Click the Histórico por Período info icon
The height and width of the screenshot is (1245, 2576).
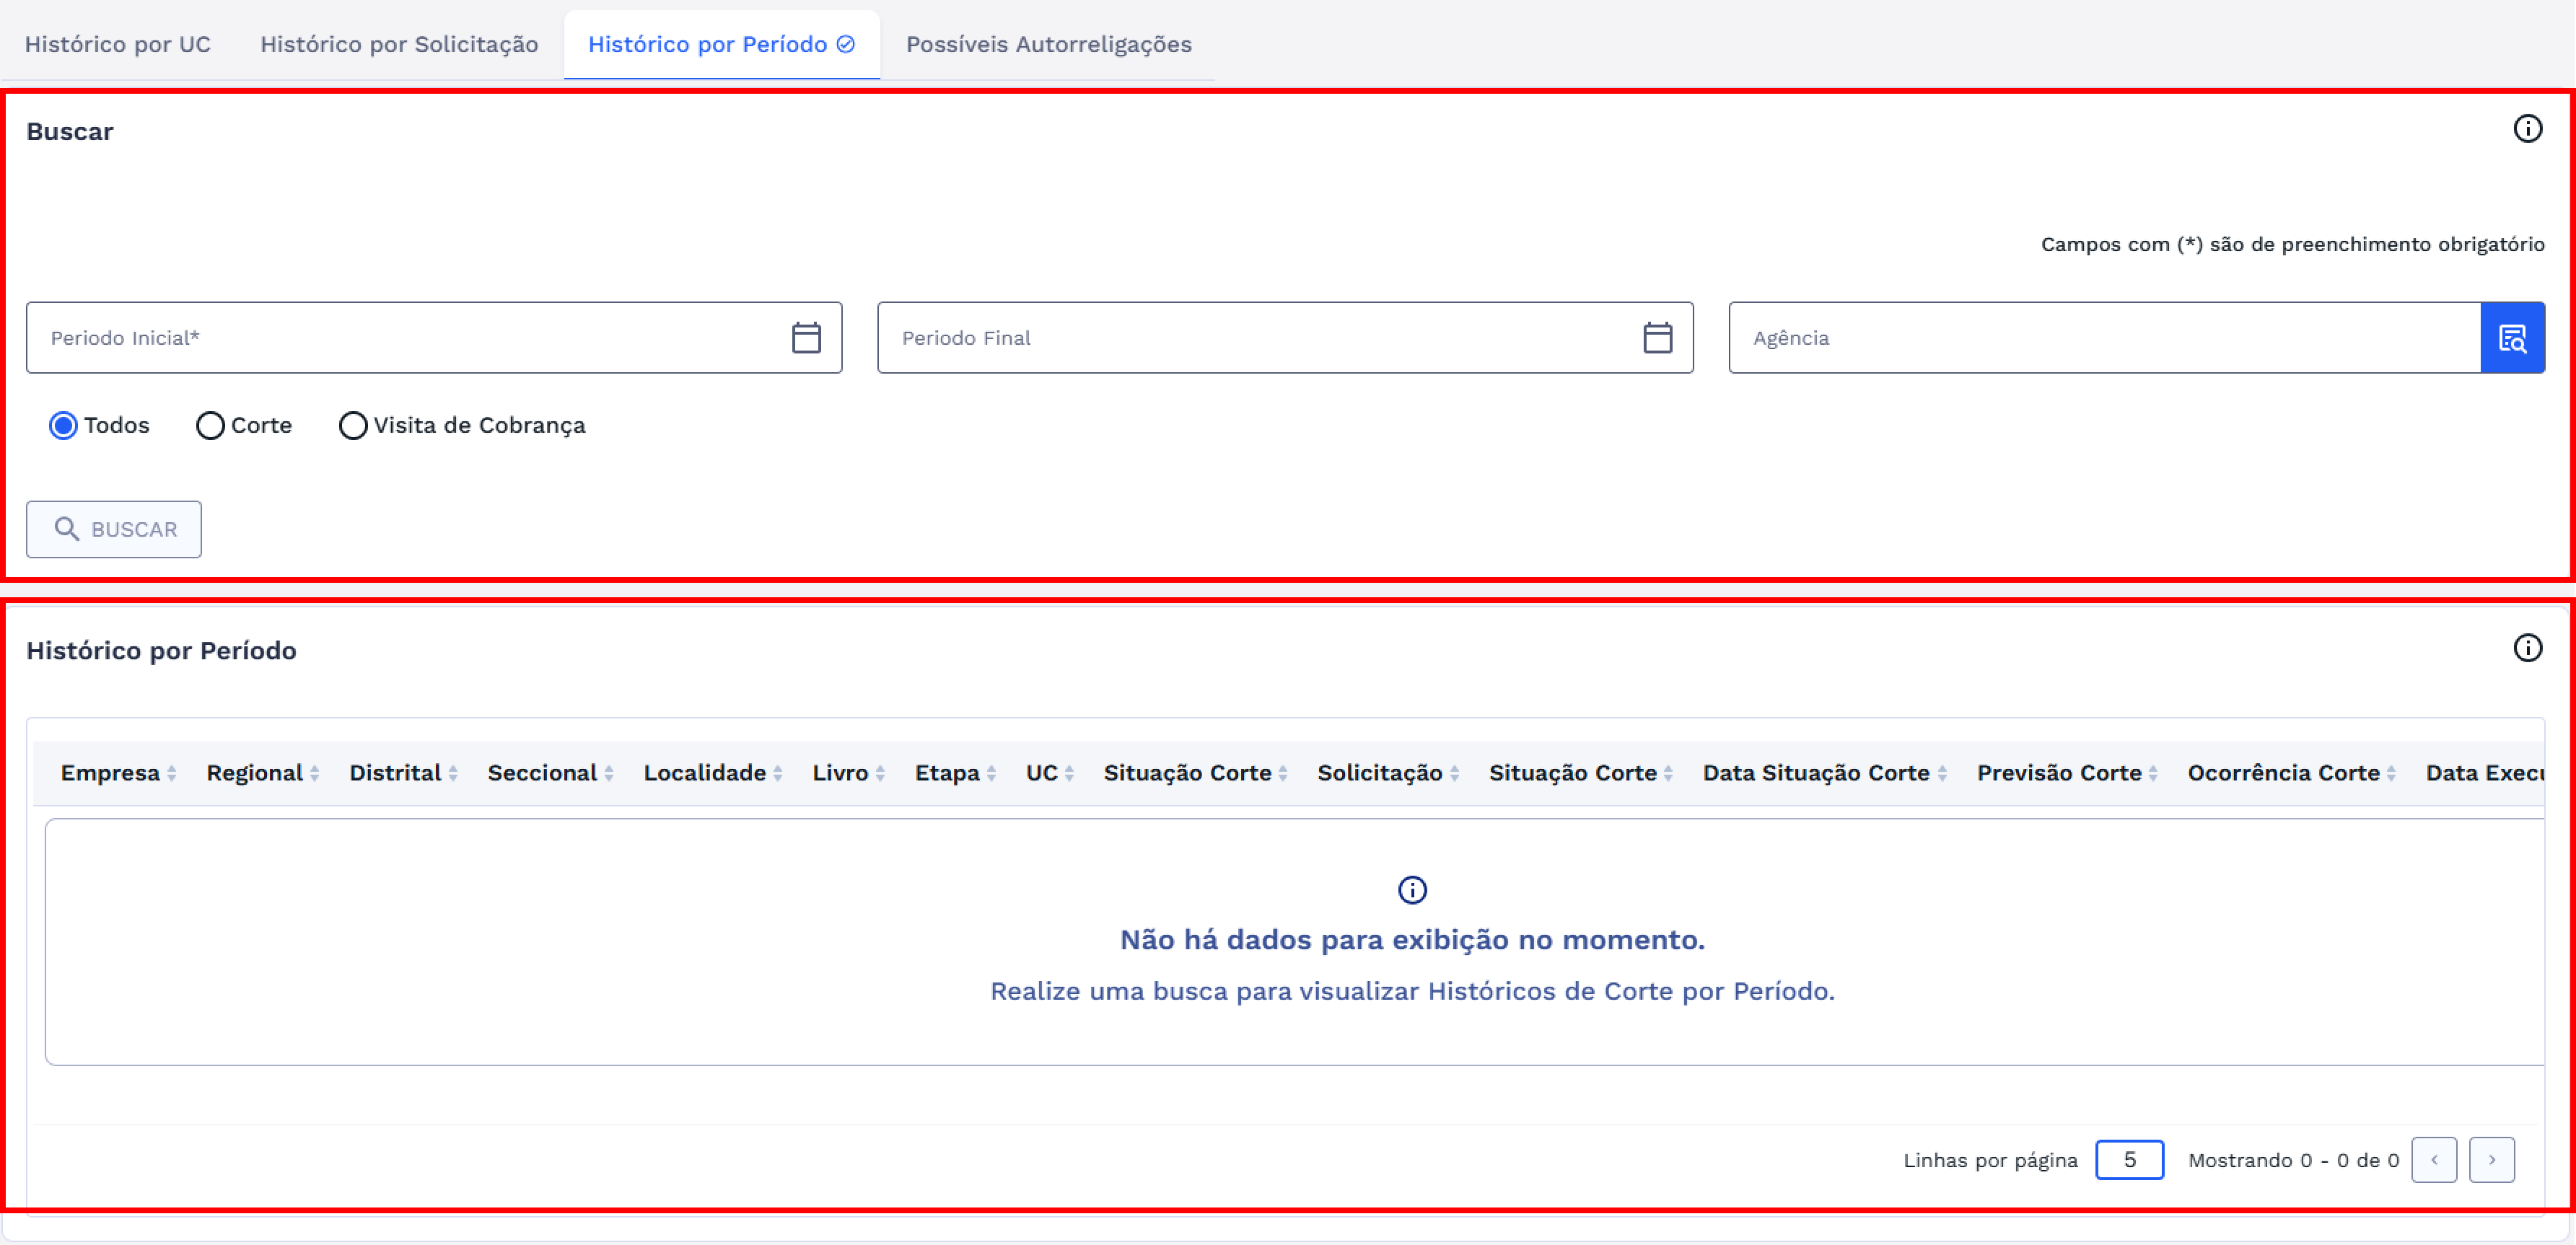2527,648
